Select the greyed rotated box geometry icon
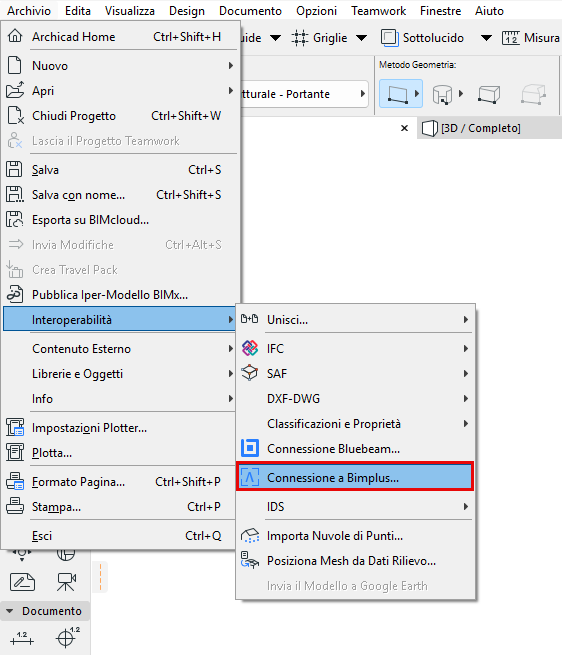The height and width of the screenshot is (655, 562). coord(534,94)
